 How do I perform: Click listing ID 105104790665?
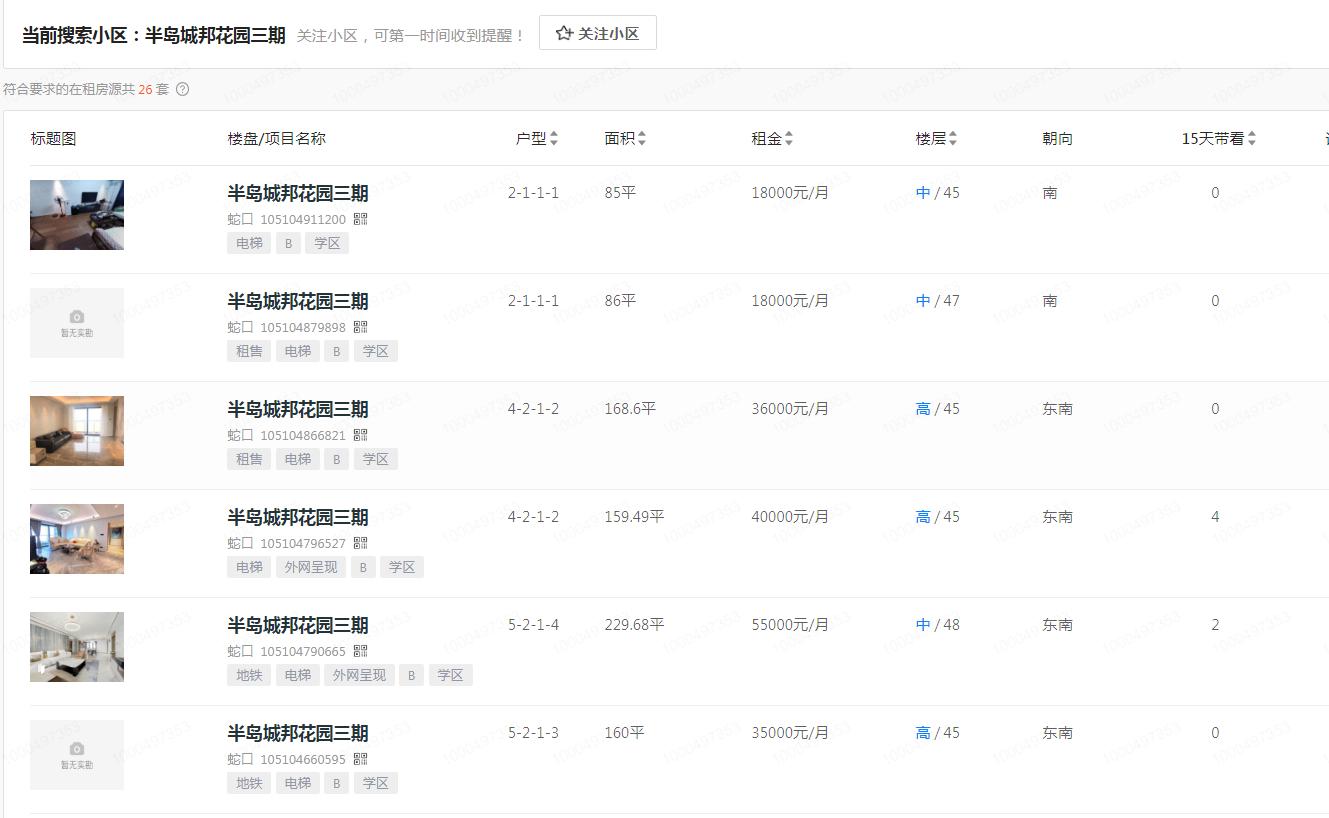303,651
